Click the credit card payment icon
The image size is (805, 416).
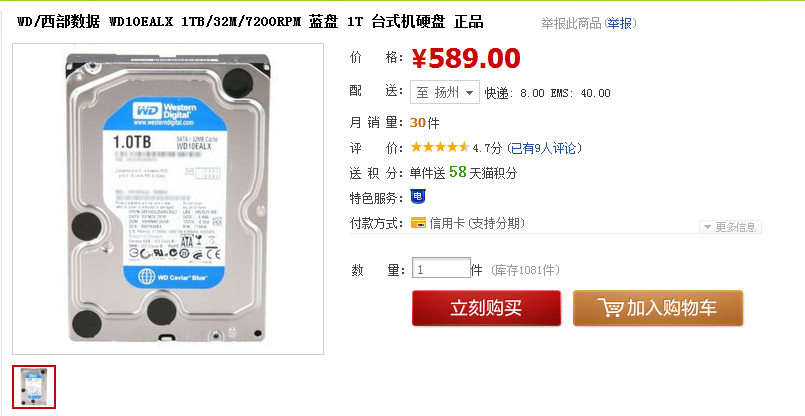[418, 223]
